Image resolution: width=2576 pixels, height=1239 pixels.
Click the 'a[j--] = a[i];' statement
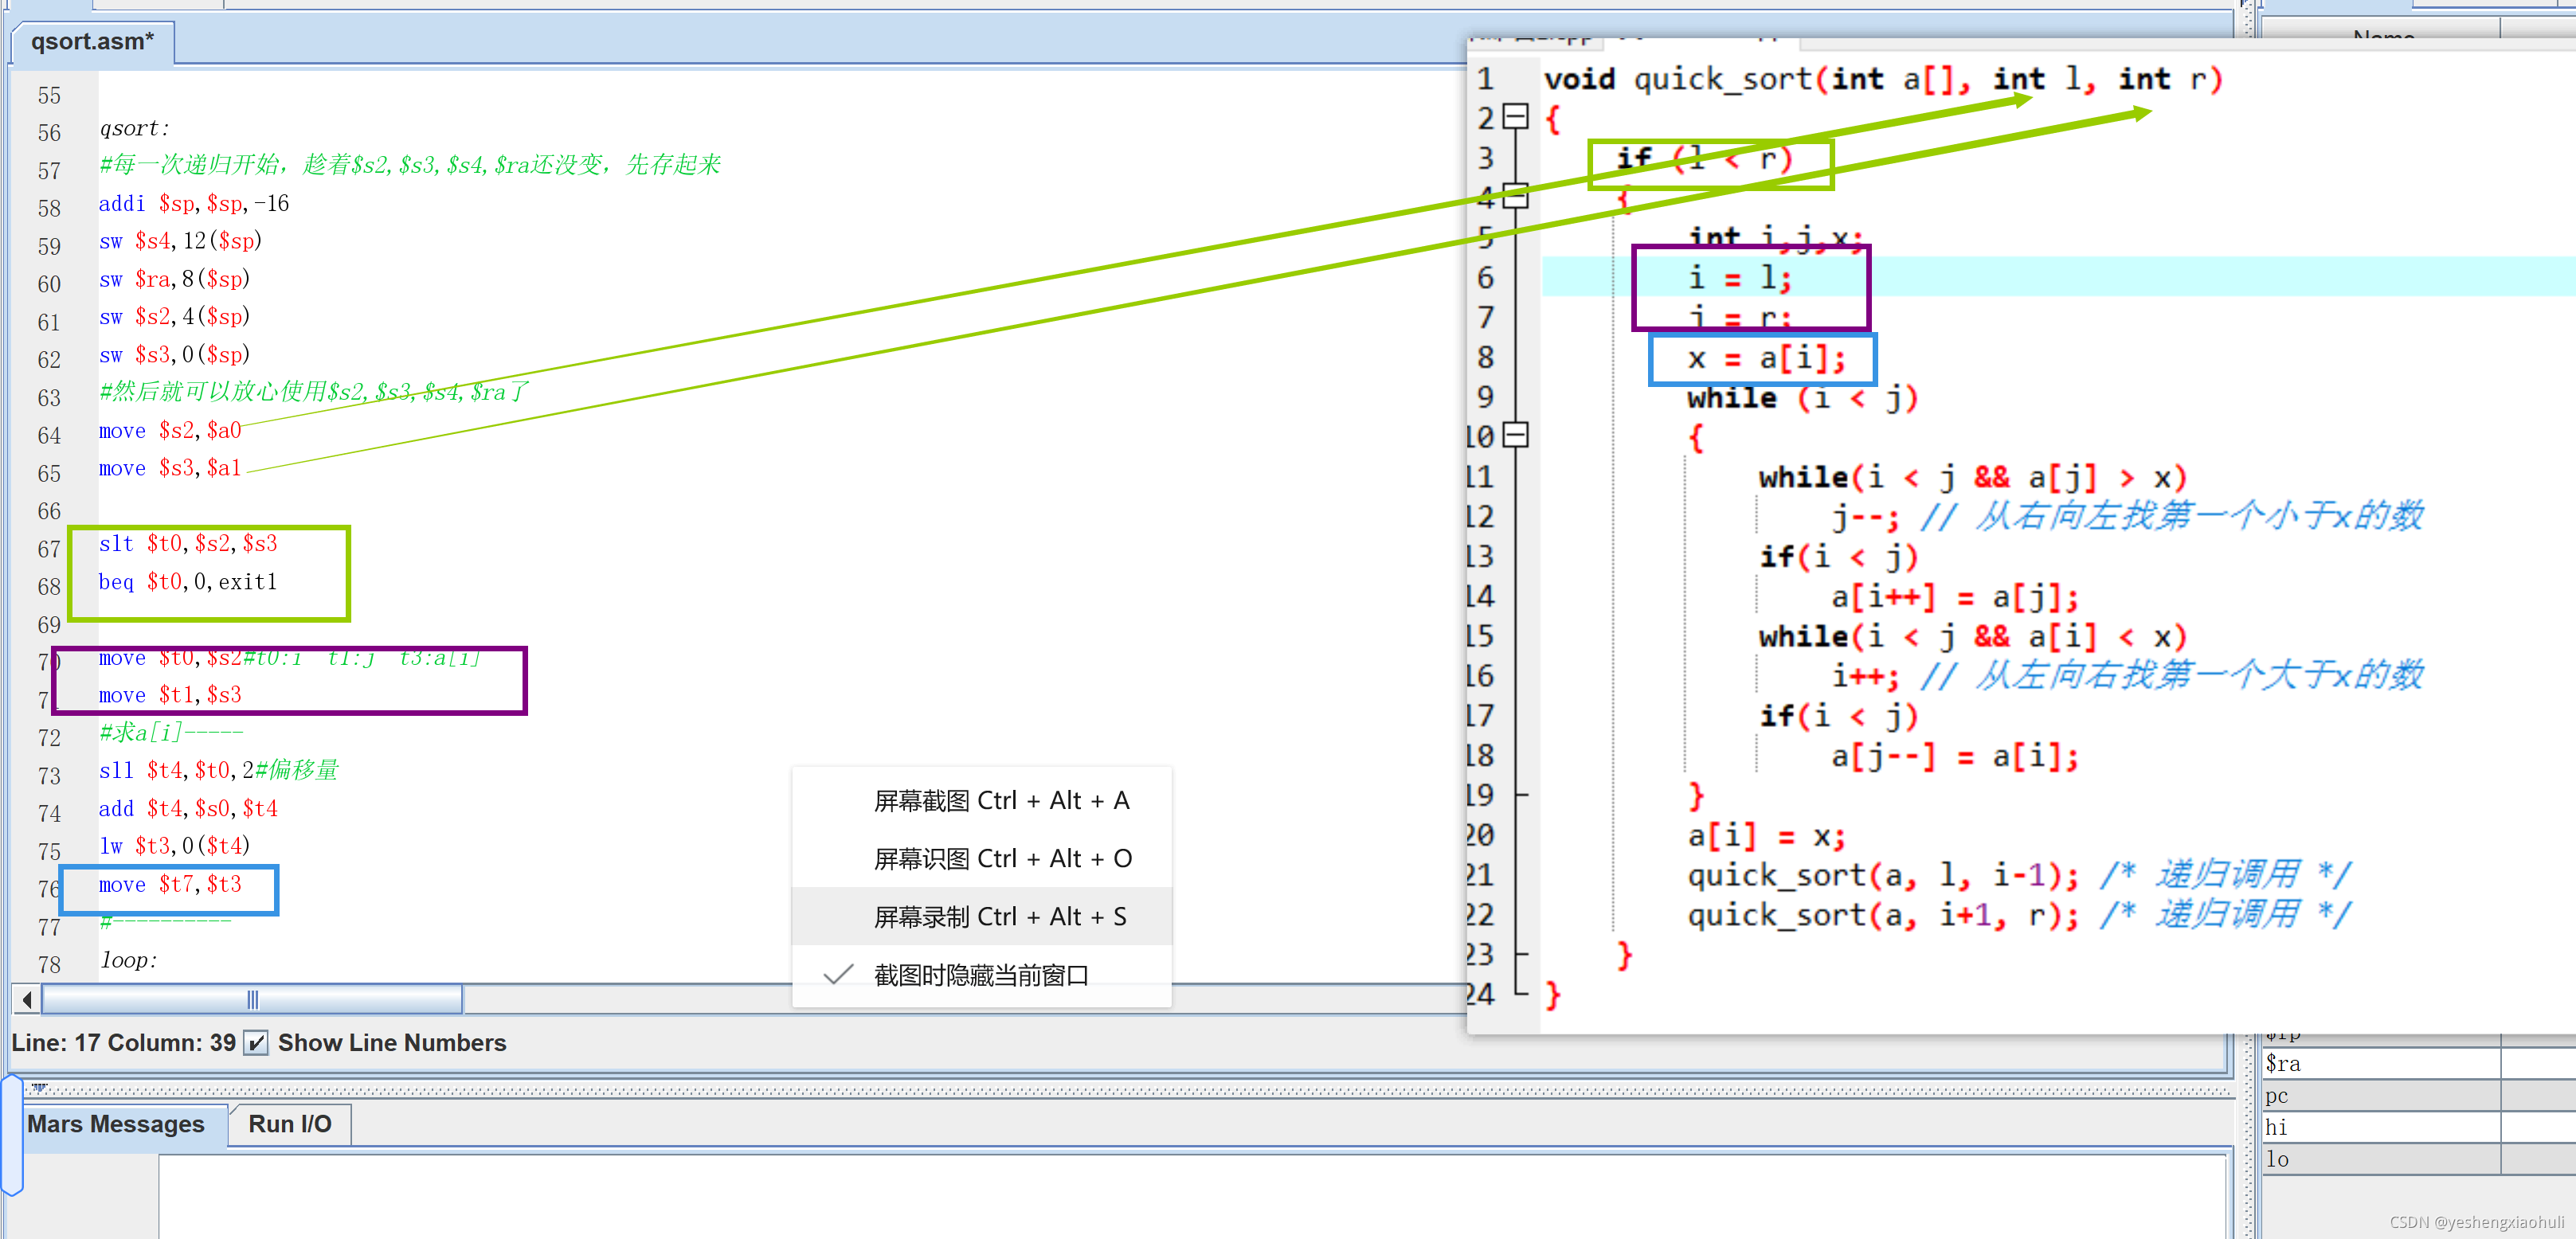point(1955,756)
